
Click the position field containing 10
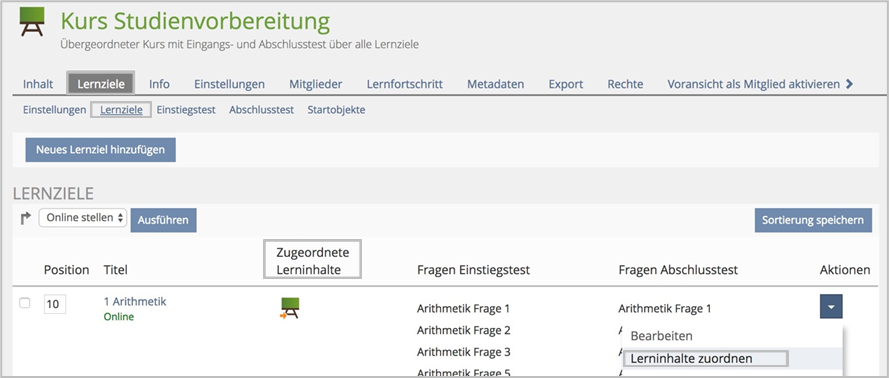tap(54, 304)
